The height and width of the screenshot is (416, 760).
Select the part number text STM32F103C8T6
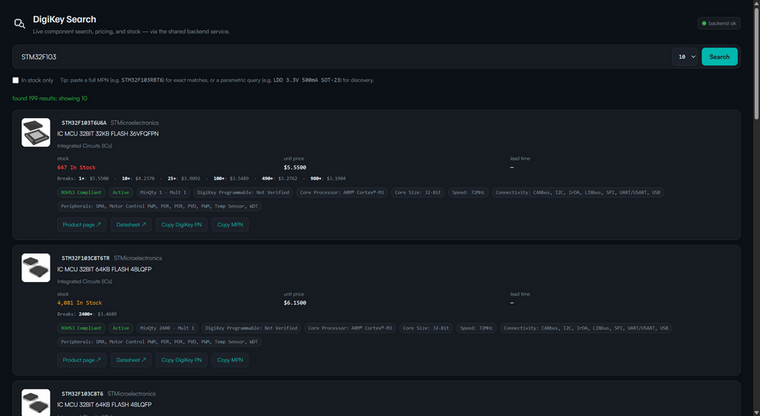tap(82, 394)
